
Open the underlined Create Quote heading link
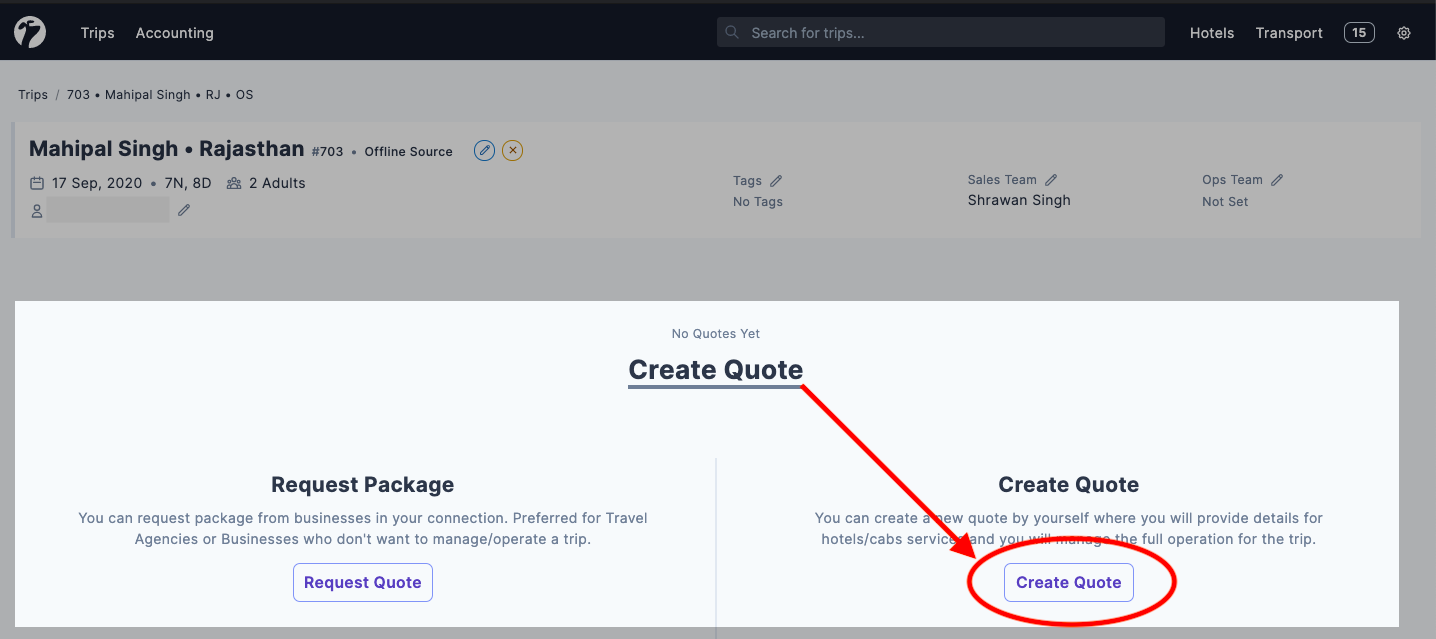coord(715,369)
